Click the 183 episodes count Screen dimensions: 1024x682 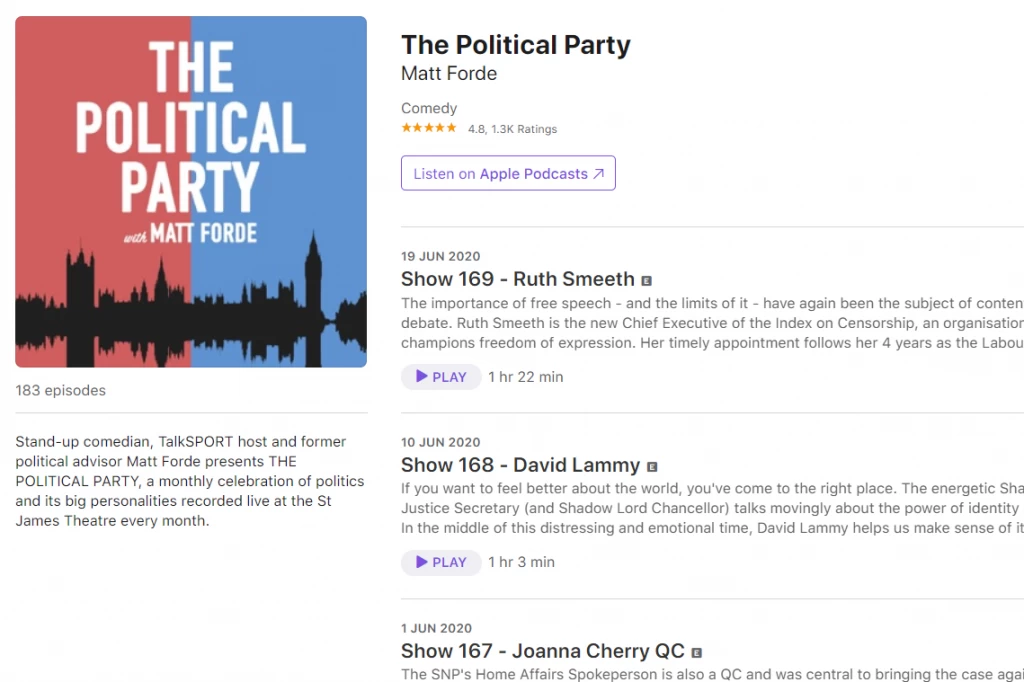(60, 390)
